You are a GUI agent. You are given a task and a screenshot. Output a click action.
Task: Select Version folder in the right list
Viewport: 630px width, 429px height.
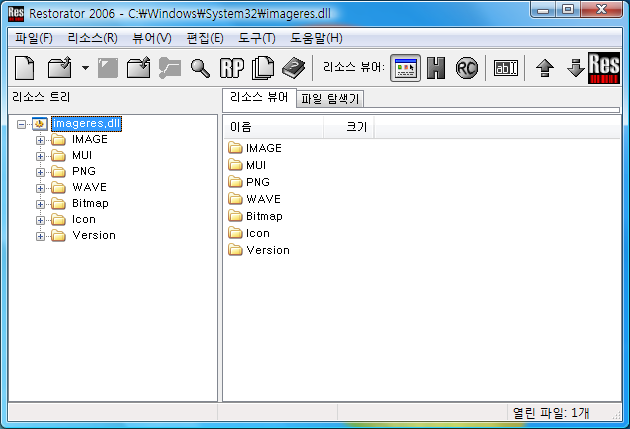[x=259, y=250]
